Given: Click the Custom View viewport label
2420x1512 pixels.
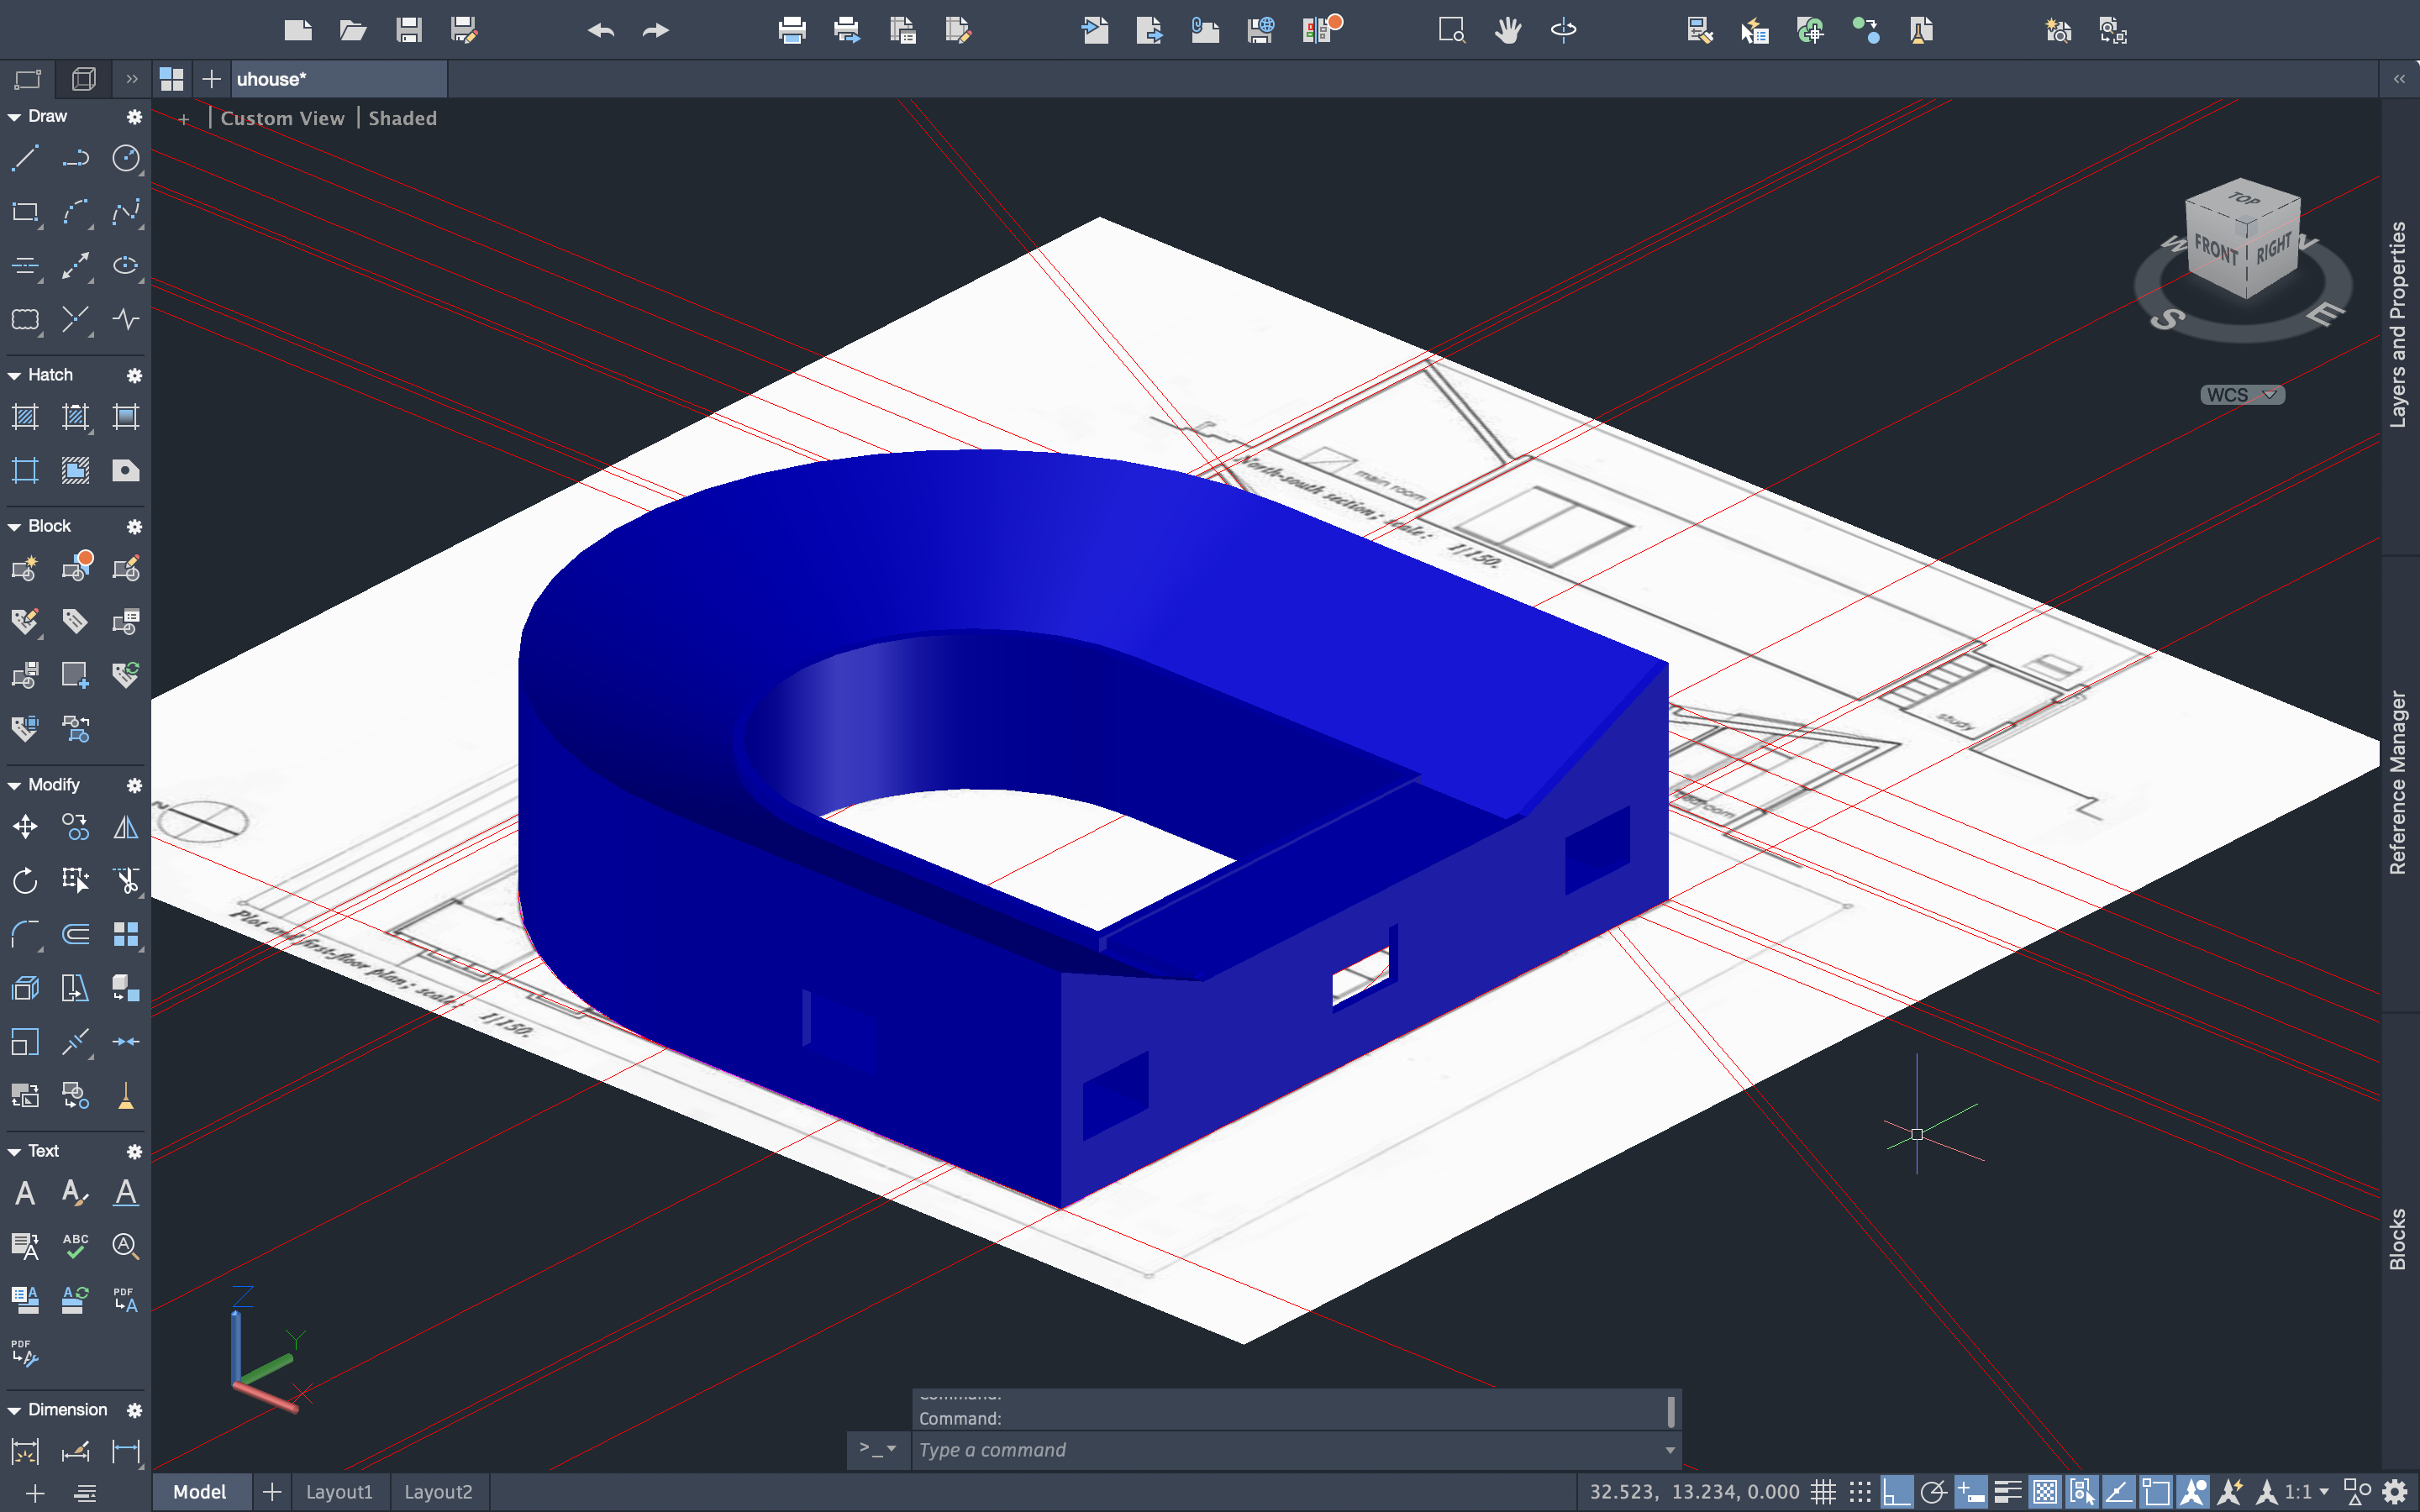Looking at the screenshot, I should [282, 118].
